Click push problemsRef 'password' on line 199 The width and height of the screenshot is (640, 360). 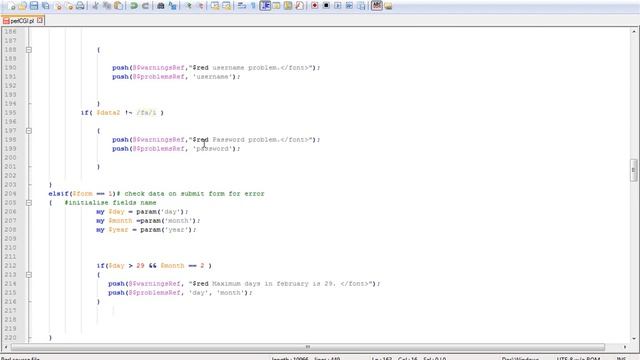pyautogui.click(x=176, y=149)
